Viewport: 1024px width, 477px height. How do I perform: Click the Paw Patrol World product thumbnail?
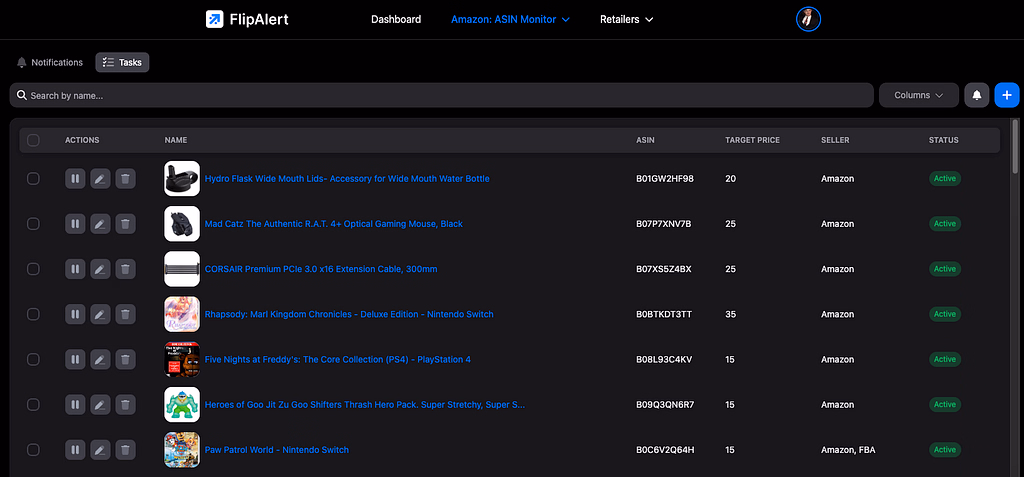click(x=182, y=450)
